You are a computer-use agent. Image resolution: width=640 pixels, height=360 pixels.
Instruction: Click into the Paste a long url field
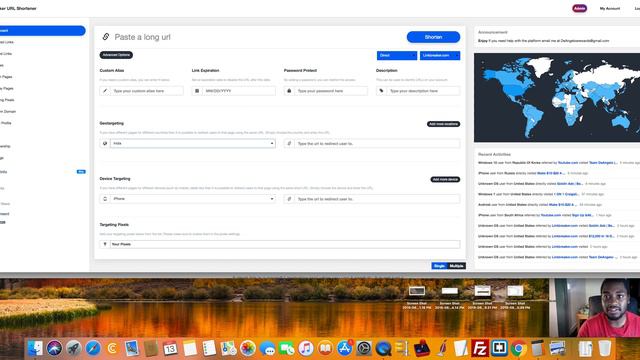(257, 37)
